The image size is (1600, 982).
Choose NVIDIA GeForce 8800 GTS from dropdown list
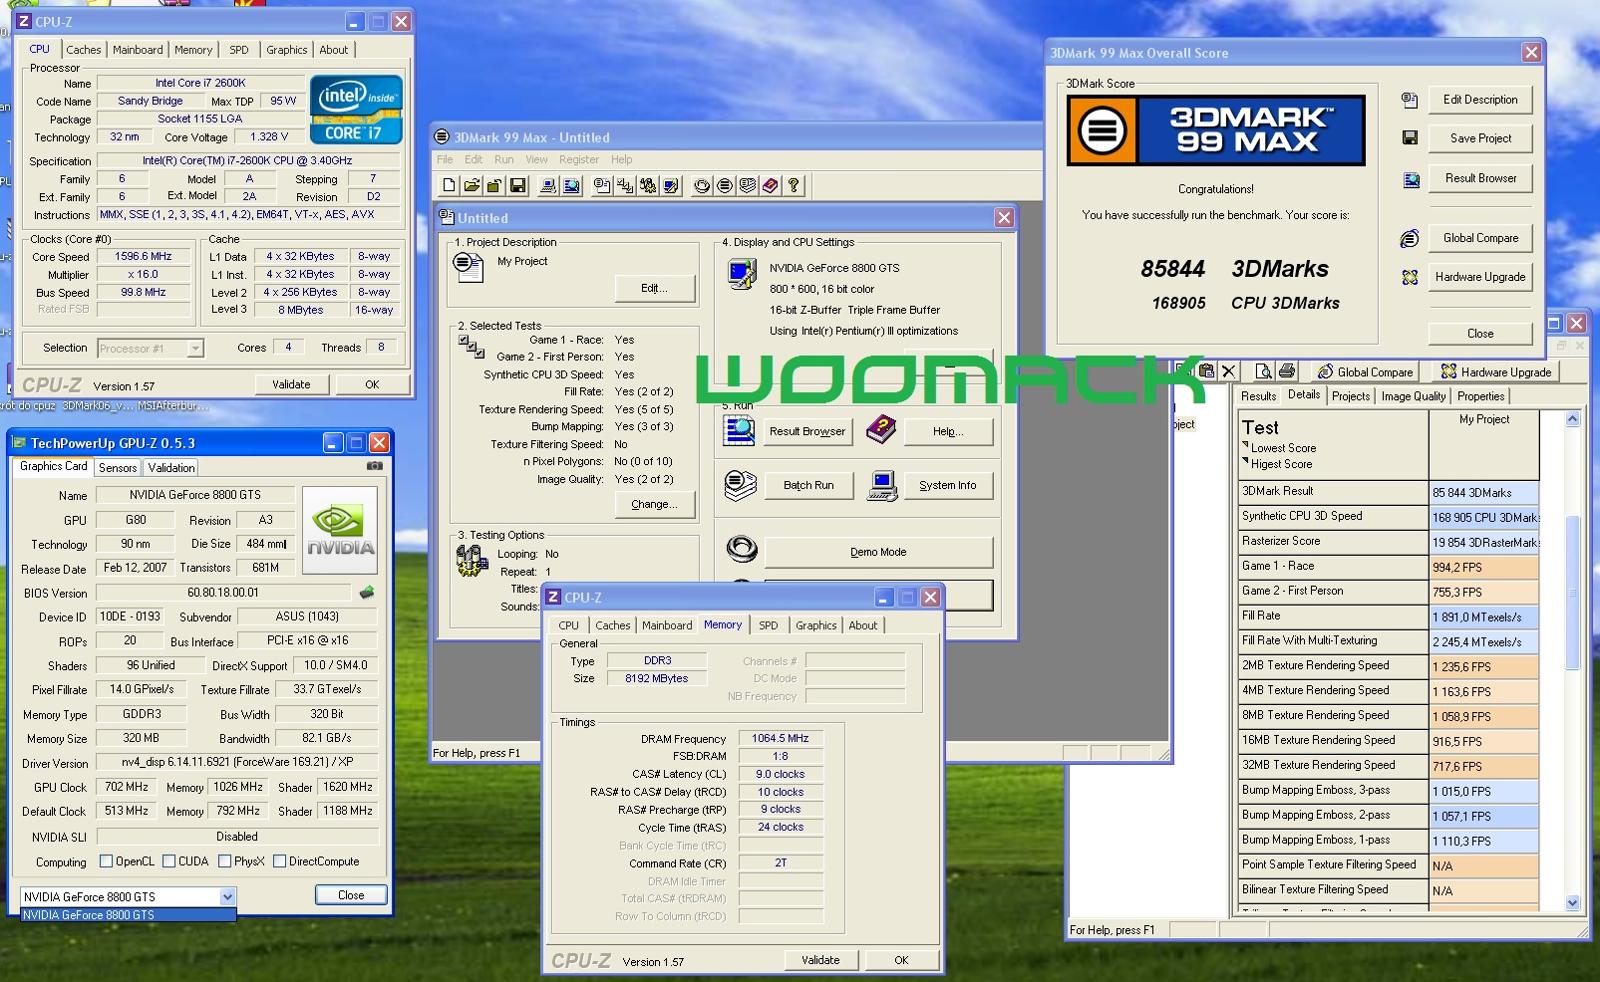point(128,914)
